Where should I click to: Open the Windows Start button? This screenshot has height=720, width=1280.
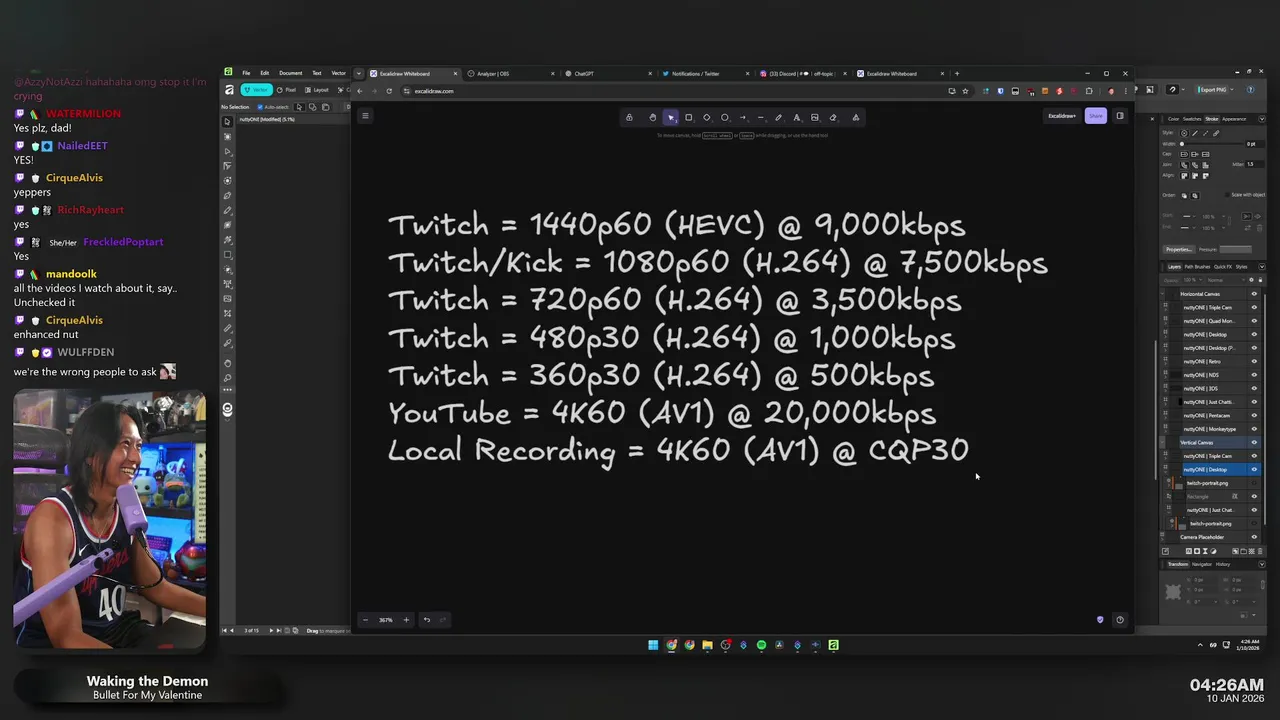tap(653, 645)
